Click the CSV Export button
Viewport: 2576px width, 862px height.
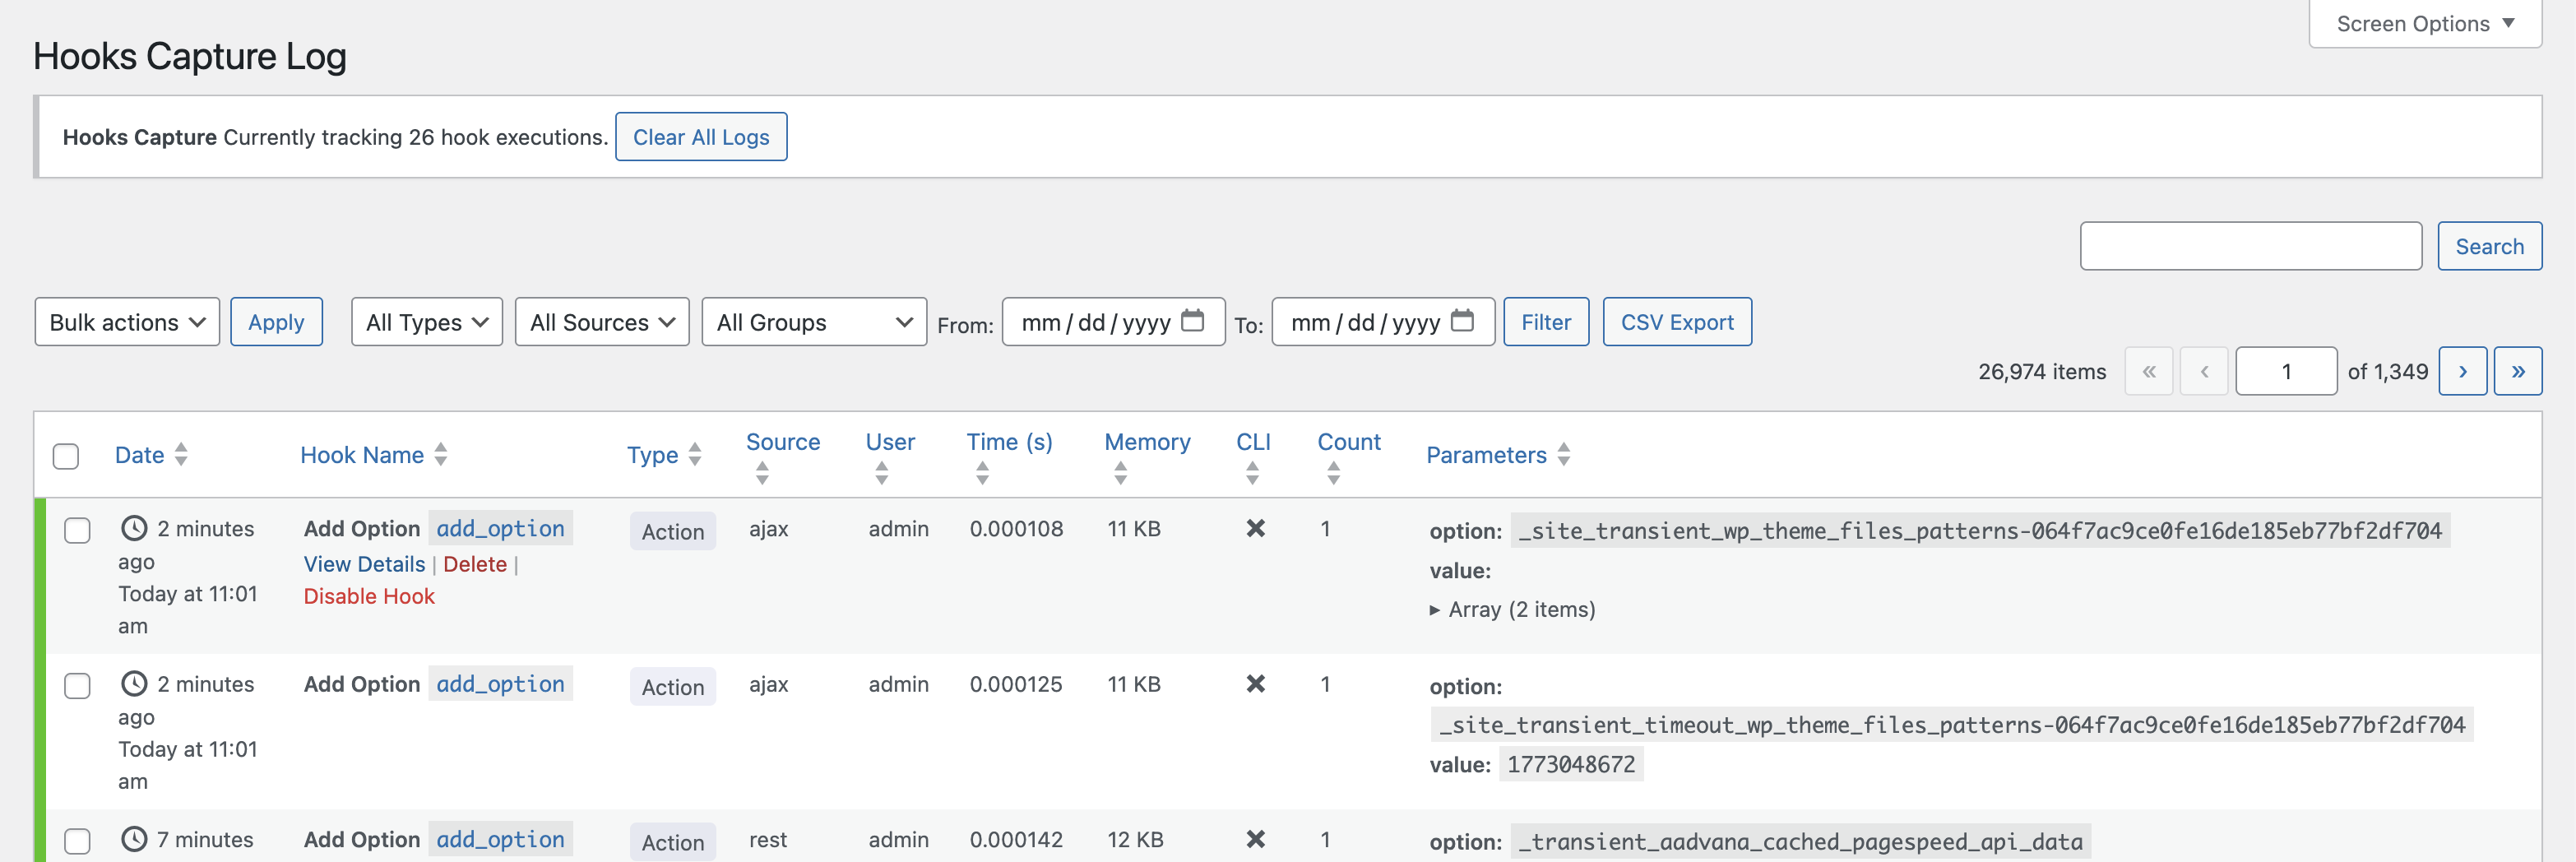(1676, 322)
